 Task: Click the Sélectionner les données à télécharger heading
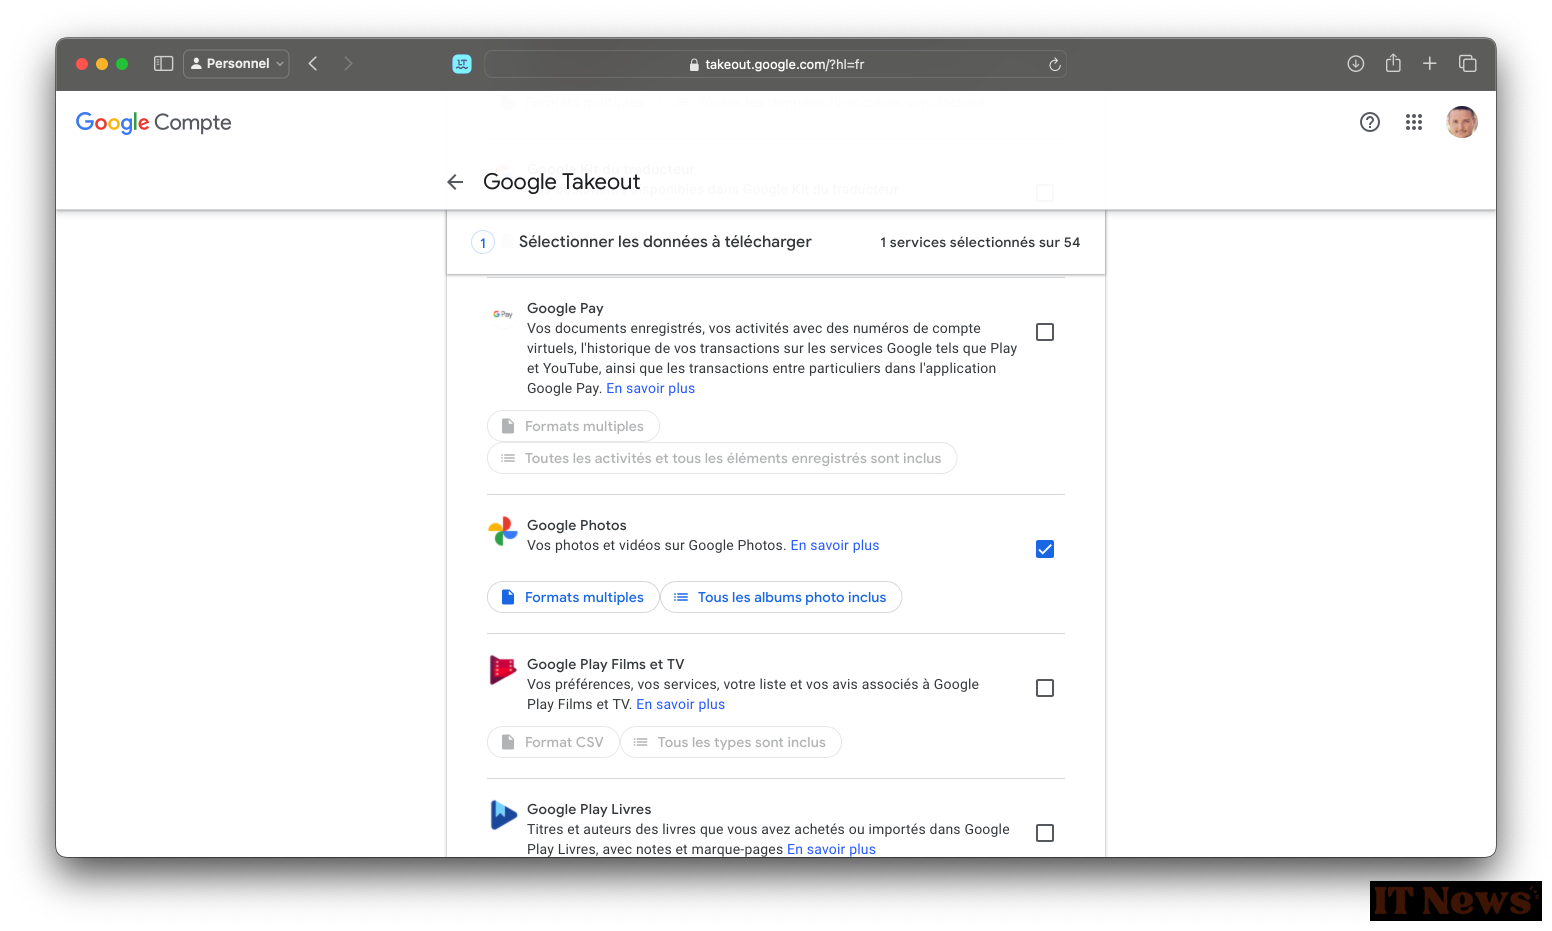coord(665,242)
